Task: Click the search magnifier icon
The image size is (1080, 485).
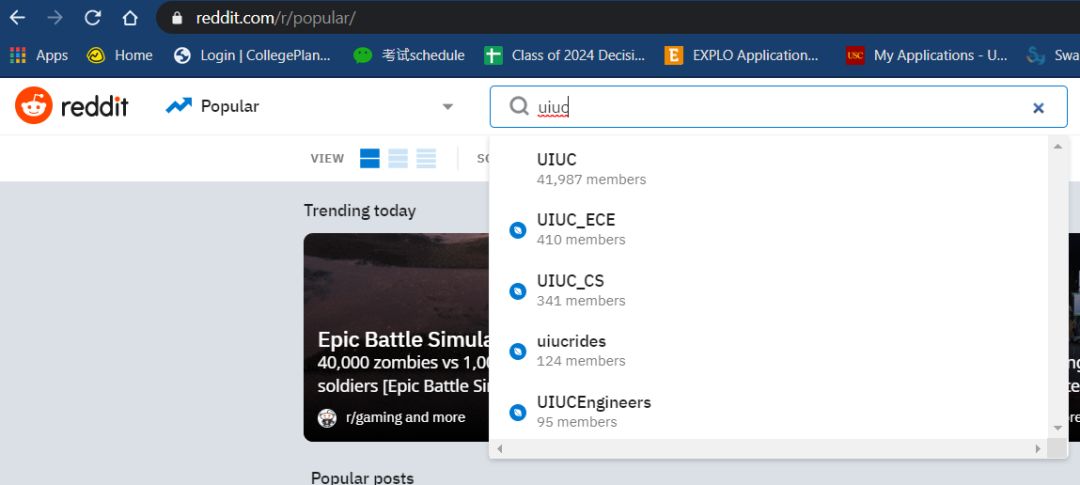Action: click(x=519, y=106)
